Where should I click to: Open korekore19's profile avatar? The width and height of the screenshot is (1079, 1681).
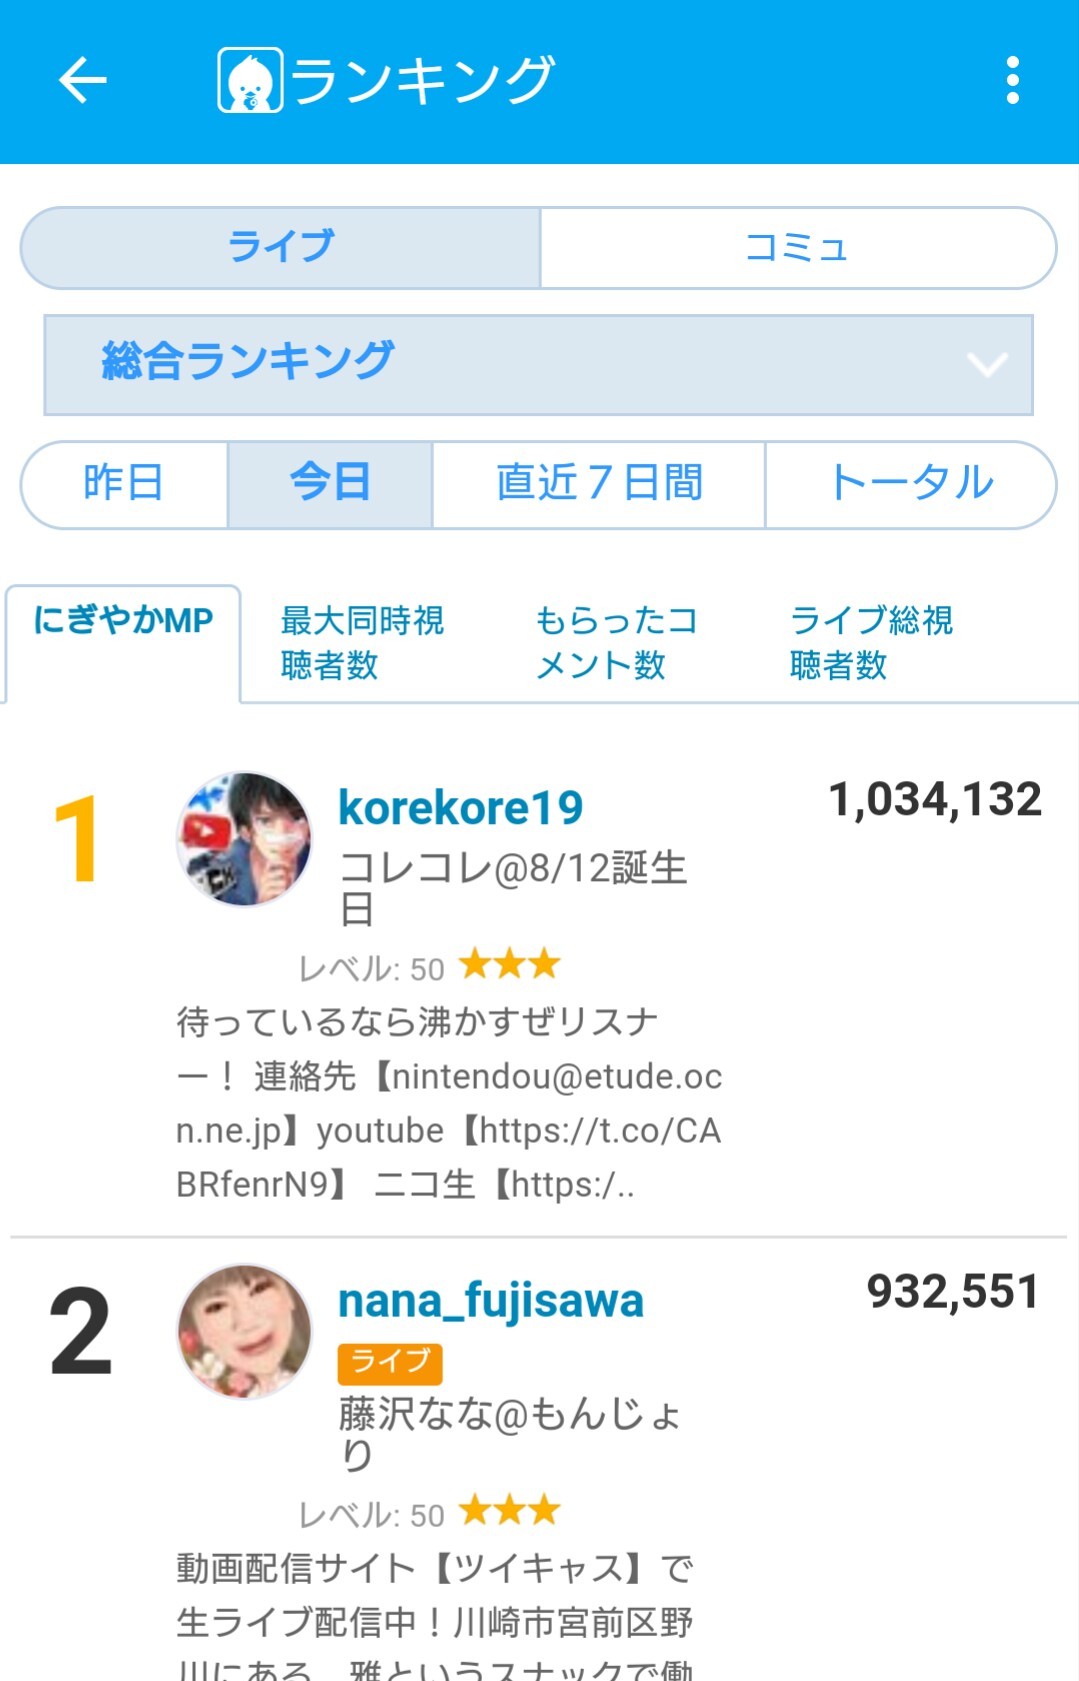point(244,839)
